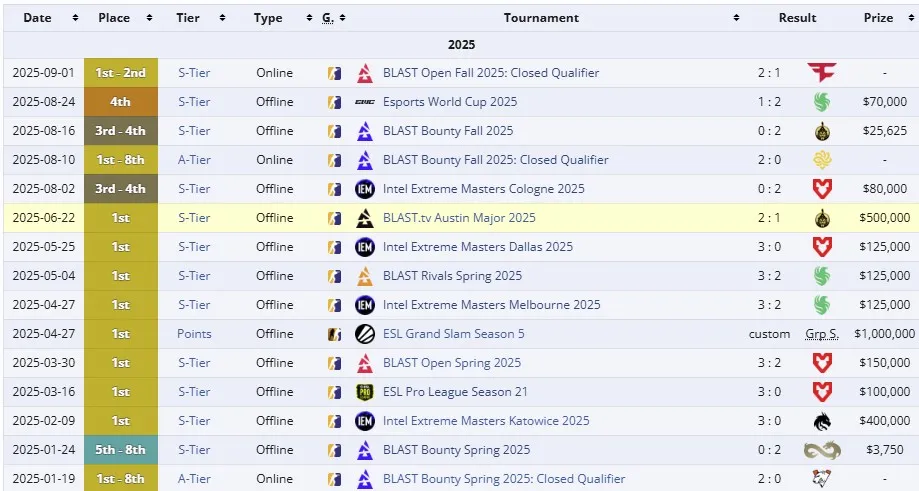Image resolution: width=919 pixels, height=491 pixels.
Task: Click BLAST Bounty icon beside BLAST Bounty Fall 2025
Action: coord(365,131)
